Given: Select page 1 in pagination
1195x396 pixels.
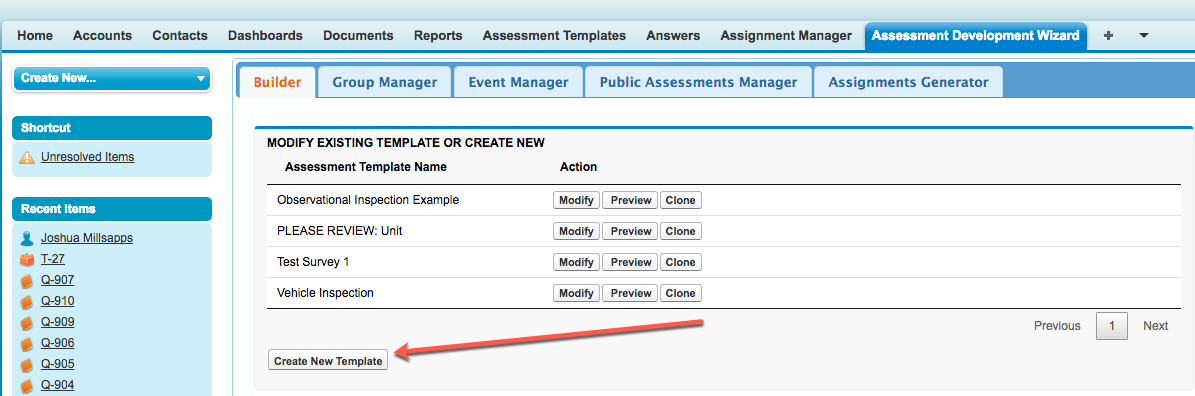Looking at the screenshot, I should coord(1112,326).
